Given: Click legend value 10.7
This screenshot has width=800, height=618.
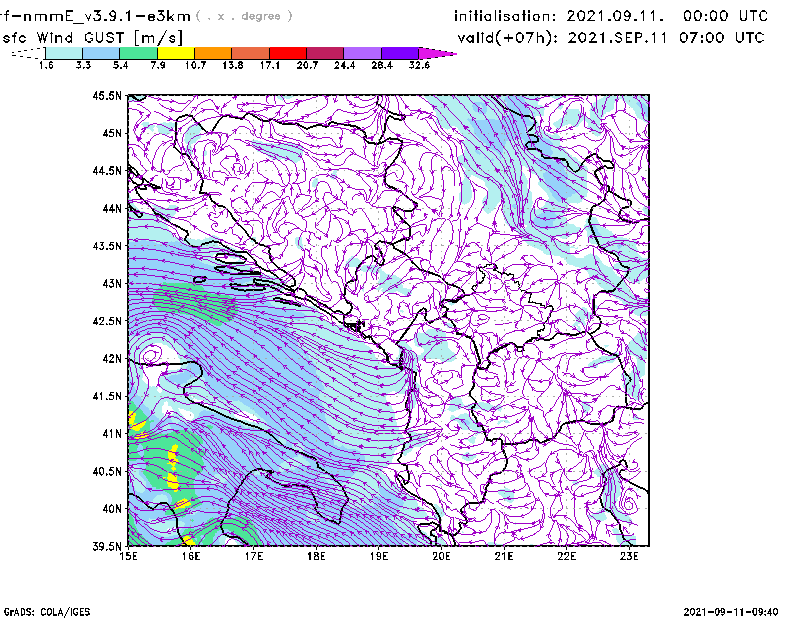Looking at the screenshot, I should click(x=195, y=65).
